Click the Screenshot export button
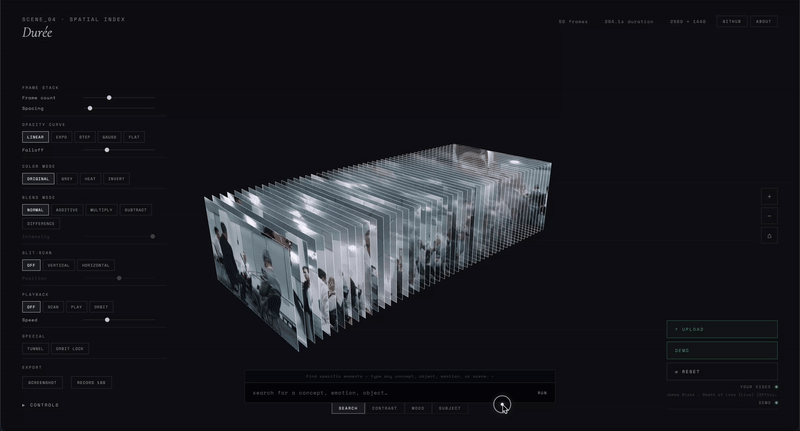The height and width of the screenshot is (431, 800). click(x=42, y=383)
